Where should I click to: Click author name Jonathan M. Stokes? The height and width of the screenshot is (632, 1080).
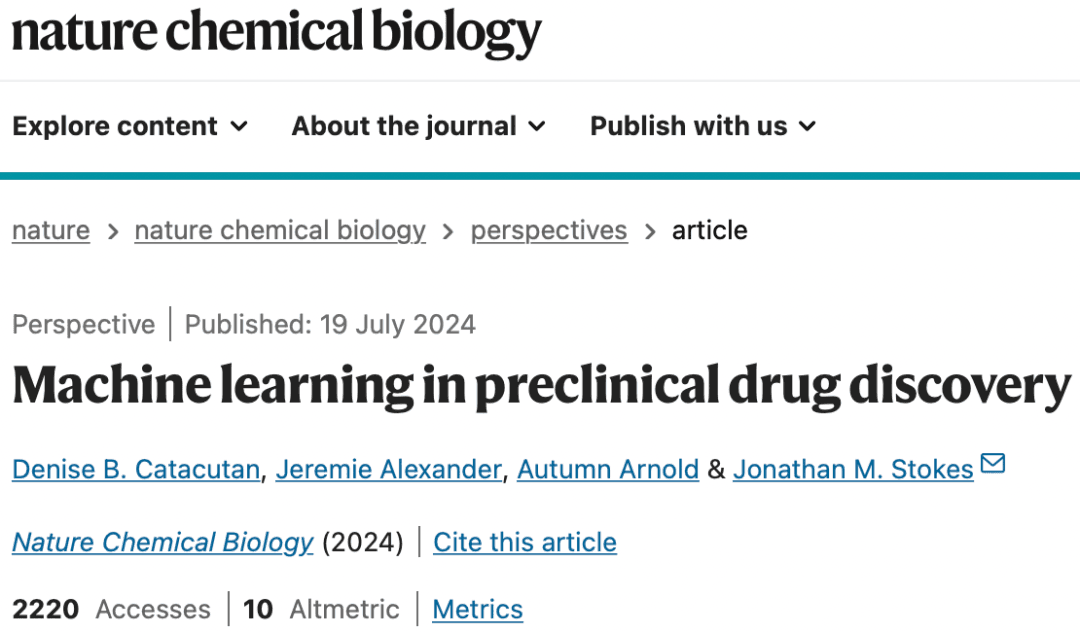pyautogui.click(x=853, y=470)
